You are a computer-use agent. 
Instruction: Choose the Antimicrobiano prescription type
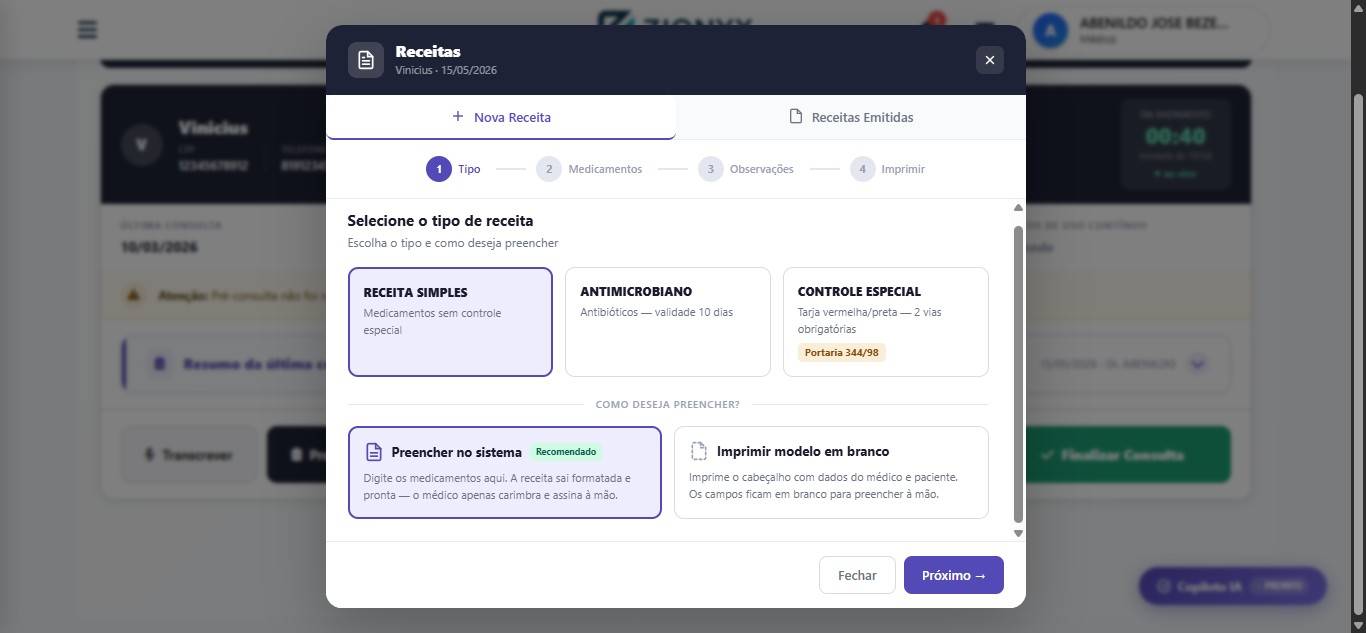[x=668, y=322]
